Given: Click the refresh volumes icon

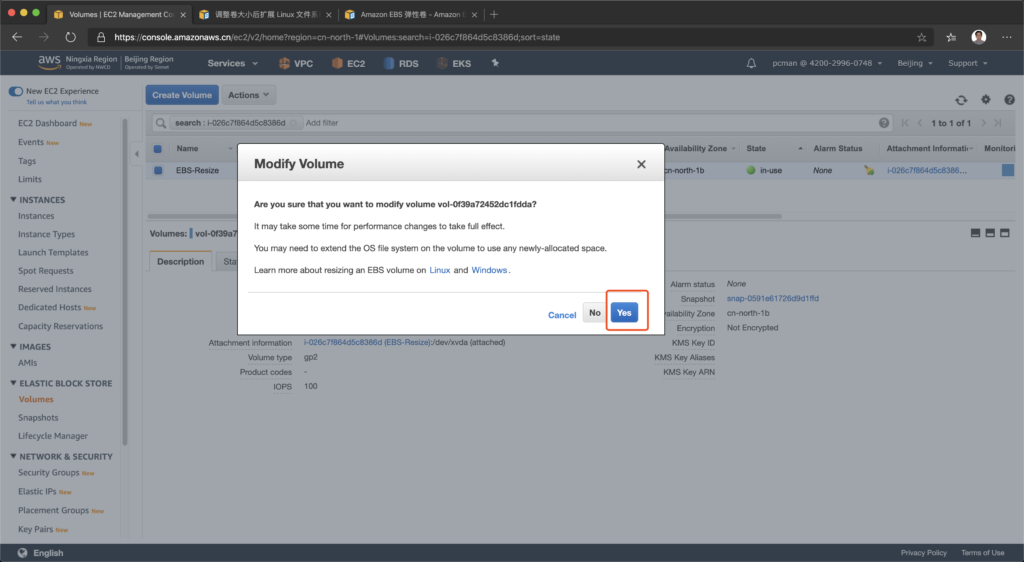Looking at the screenshot, I should click(x=961, y=100).
